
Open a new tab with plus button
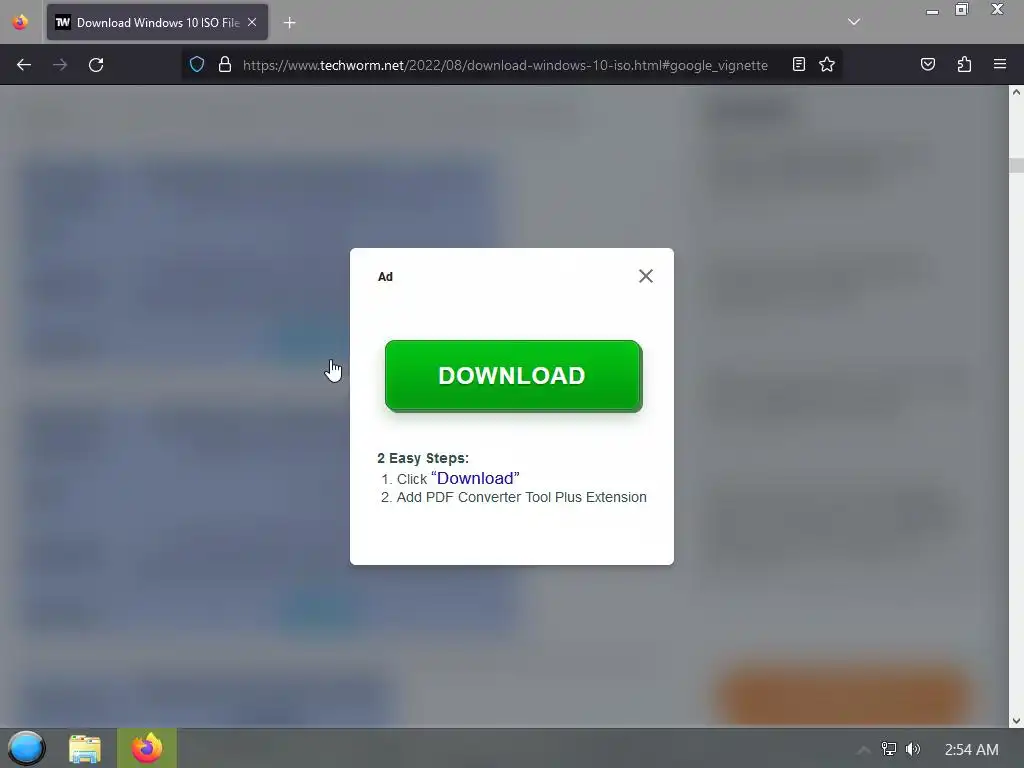click(289, 23)
